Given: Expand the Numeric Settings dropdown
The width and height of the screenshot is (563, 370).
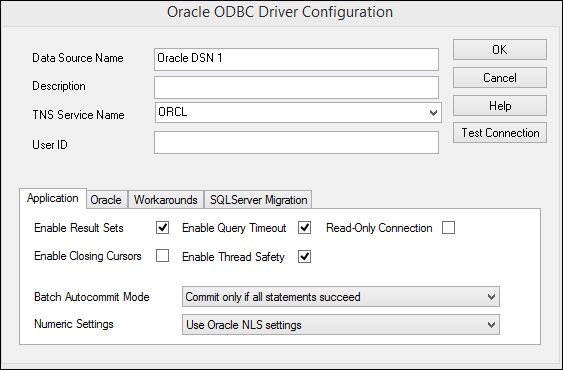Looking at the screenshot, I should pyautogui.click(x=341, y=325).
